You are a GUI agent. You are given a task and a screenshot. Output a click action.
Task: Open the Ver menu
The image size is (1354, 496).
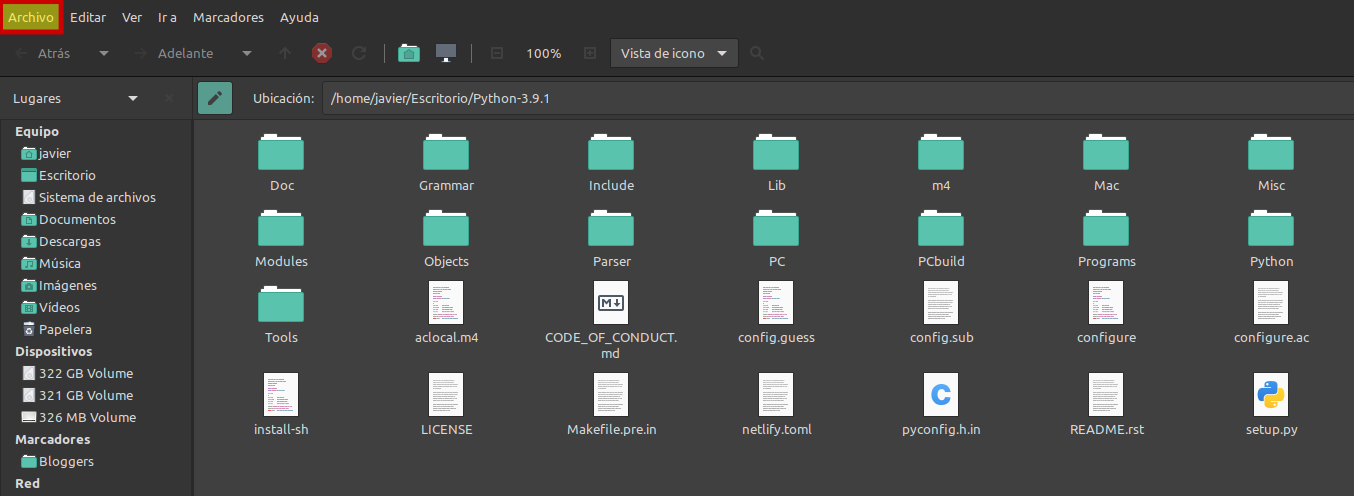click(x=132, y=17)
